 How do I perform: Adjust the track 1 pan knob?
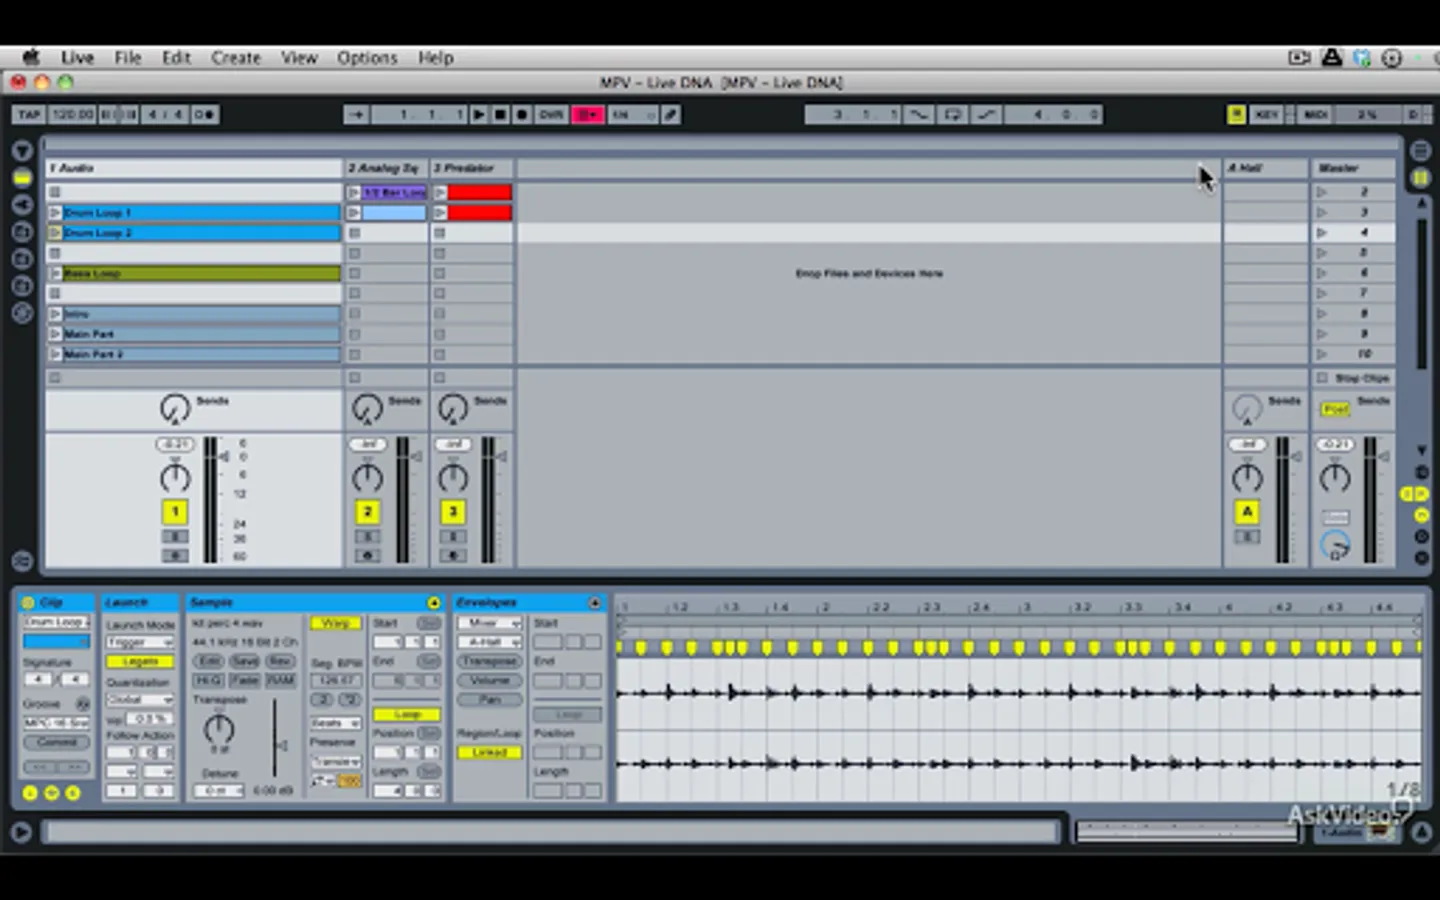click(175, 477)
